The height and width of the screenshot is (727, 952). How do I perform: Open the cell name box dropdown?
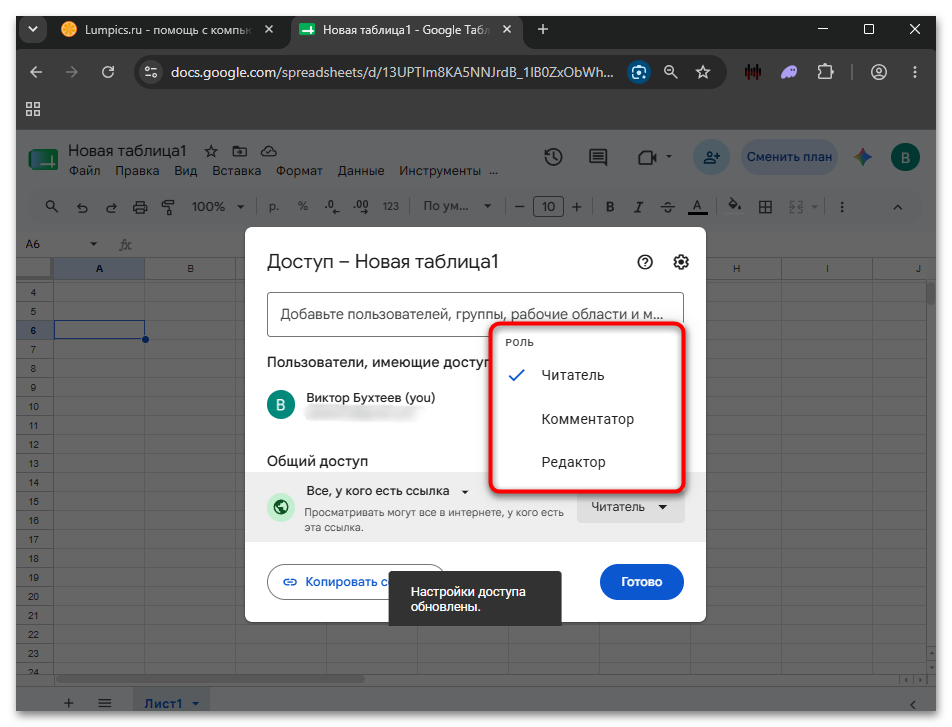click(x=94, y=244)
